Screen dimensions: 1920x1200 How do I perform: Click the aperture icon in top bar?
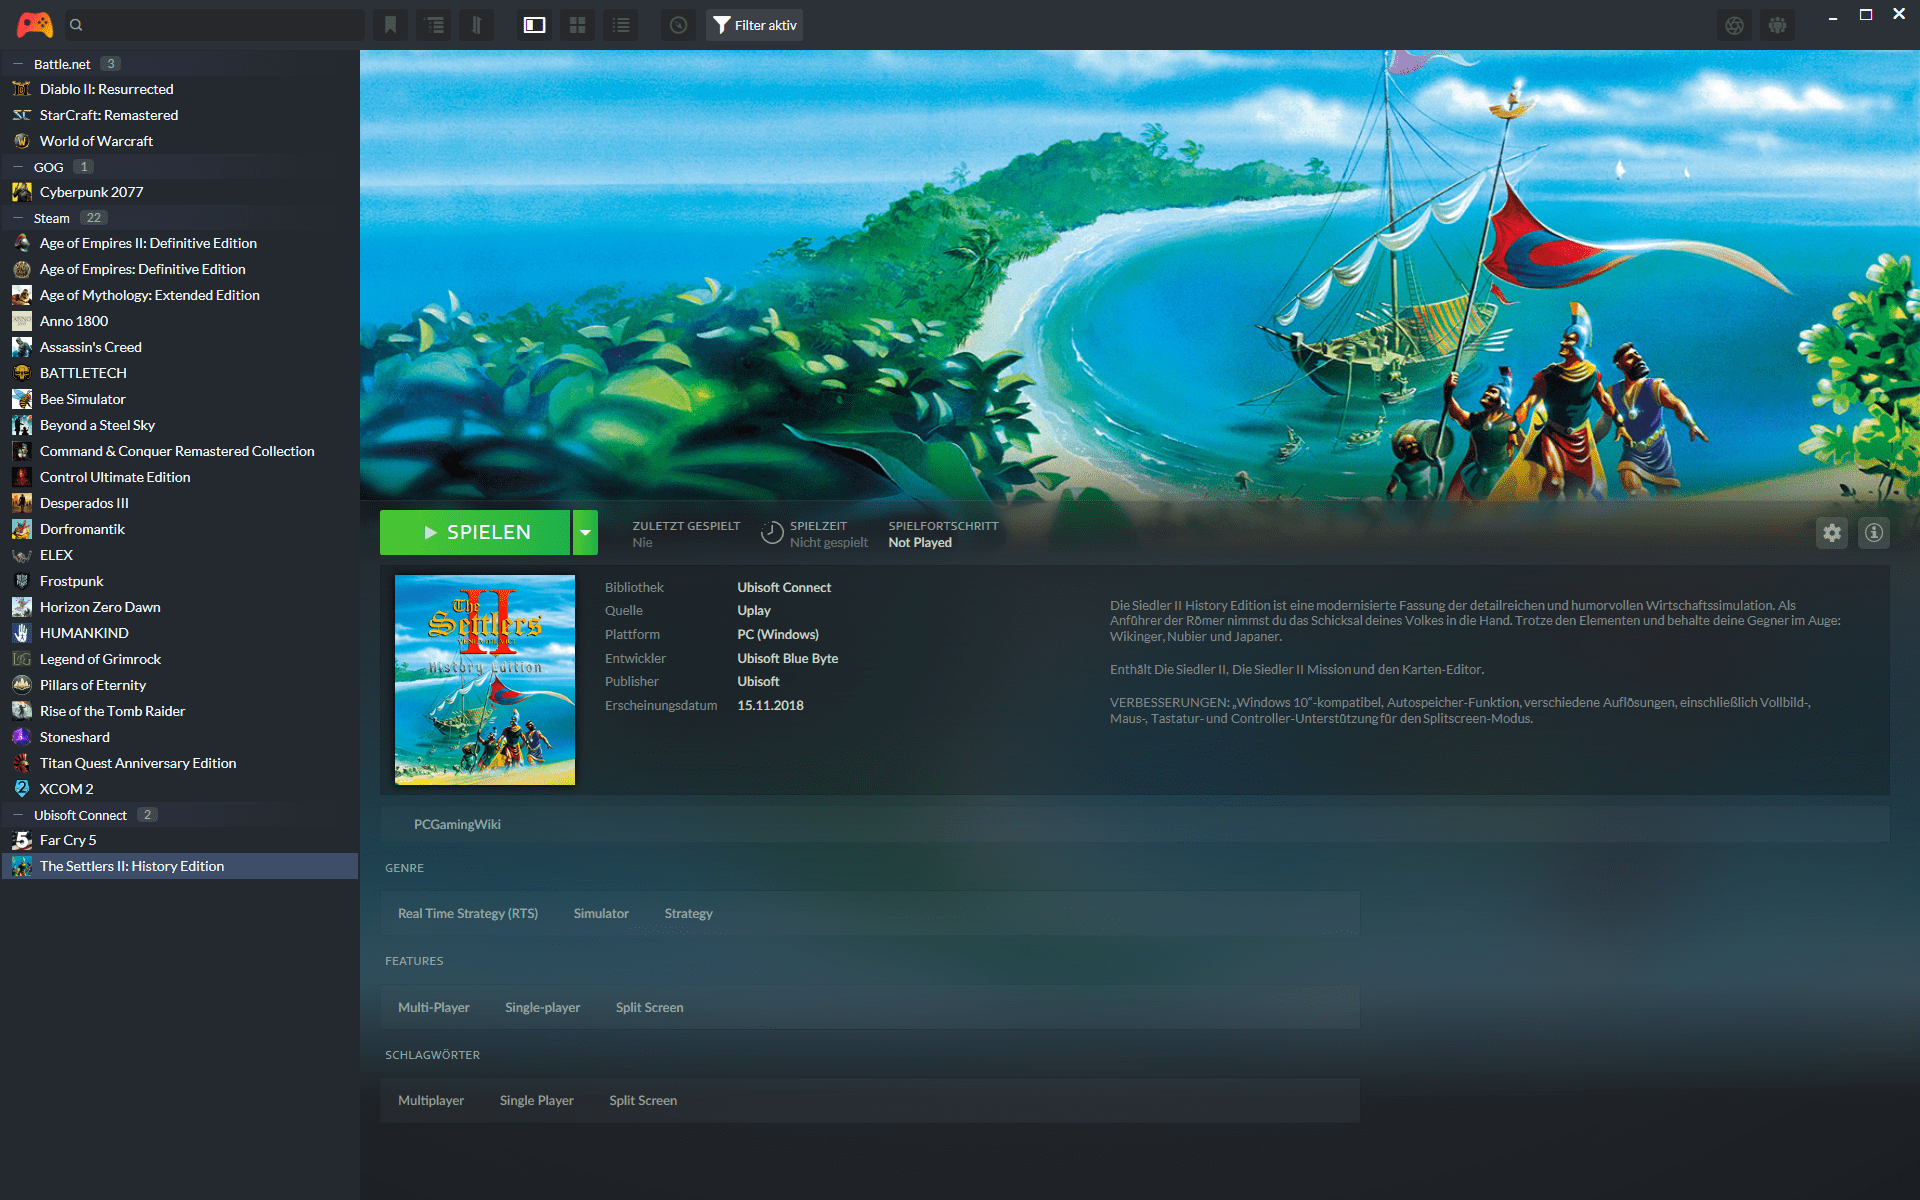point(1734,25)
